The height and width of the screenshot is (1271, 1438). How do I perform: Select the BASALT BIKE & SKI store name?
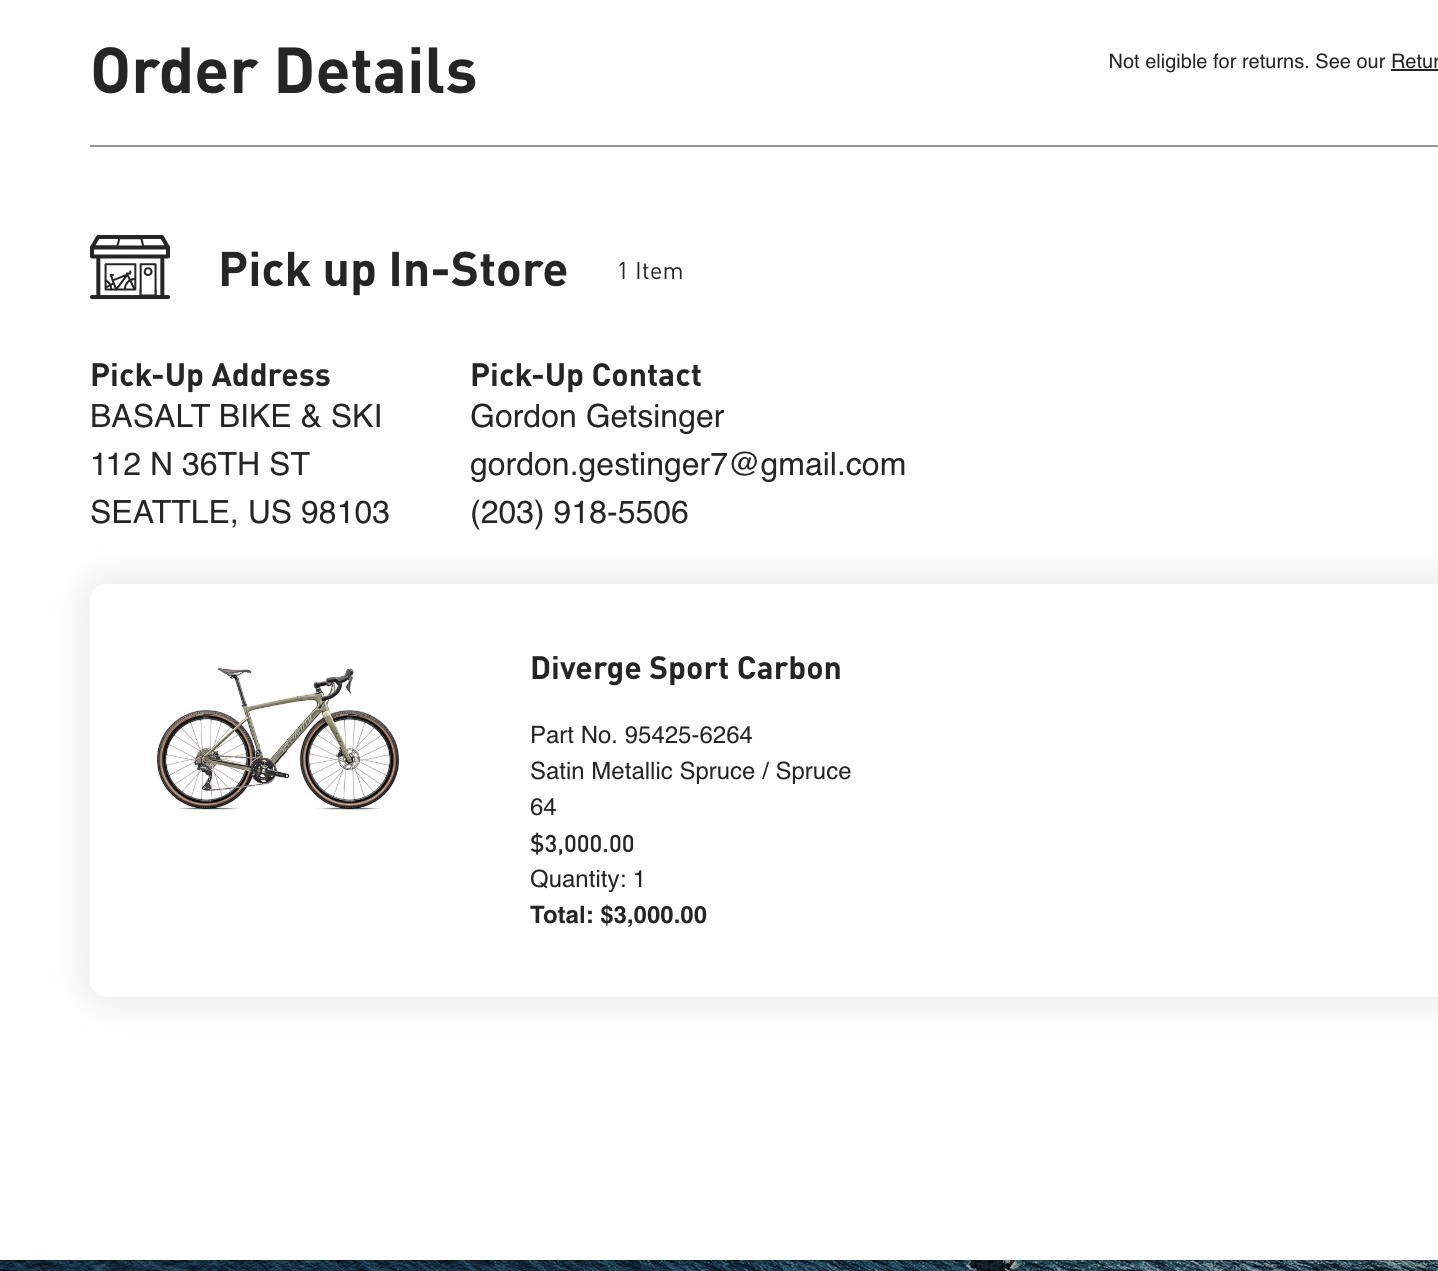[x=236, y=416]
